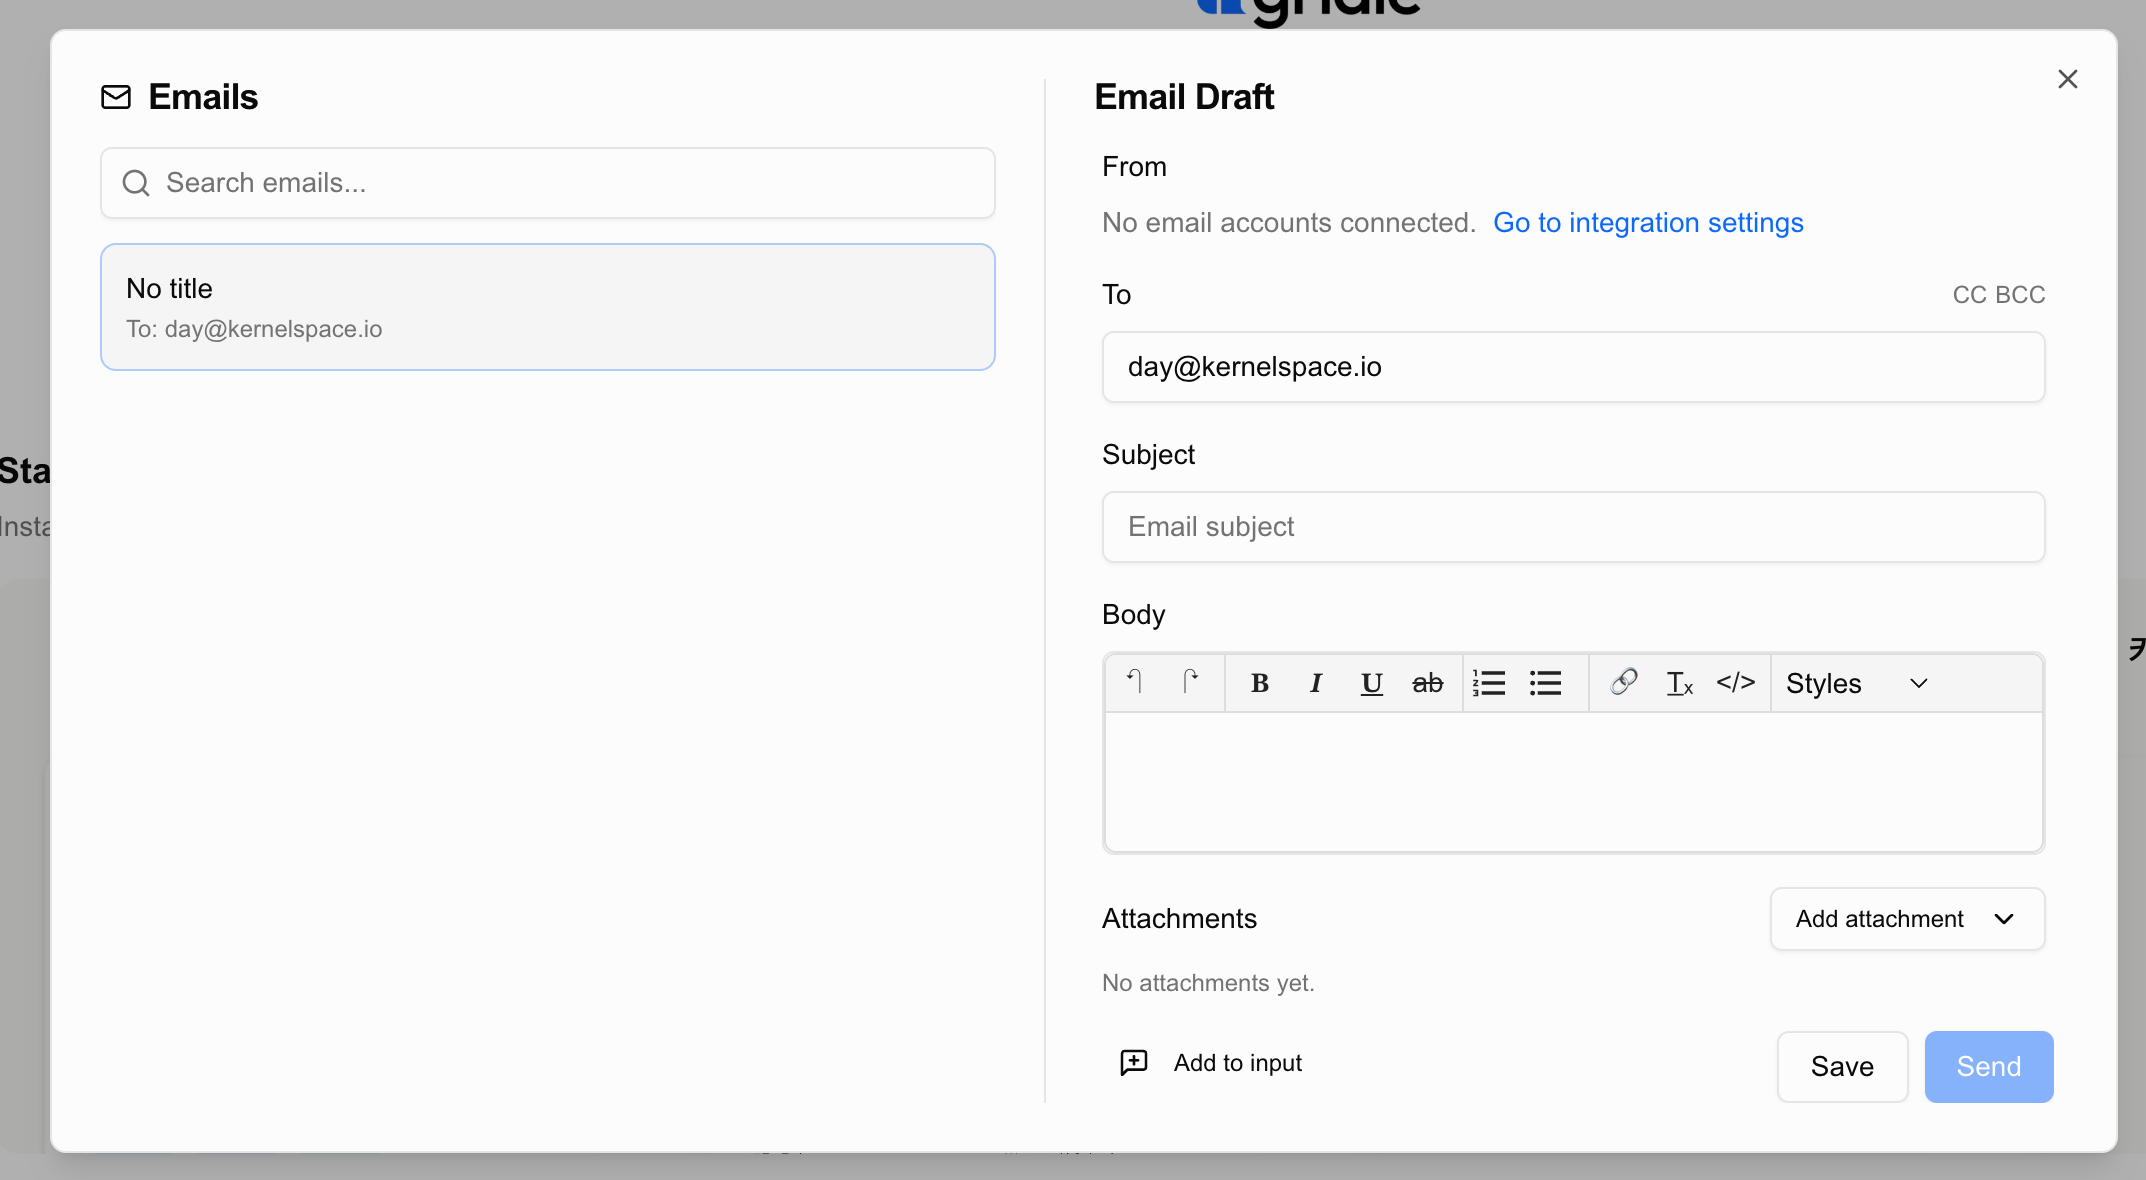Send the email
Image resolution: width=2146 pixels, height=1180 pixels.
coord(1989,1067)
